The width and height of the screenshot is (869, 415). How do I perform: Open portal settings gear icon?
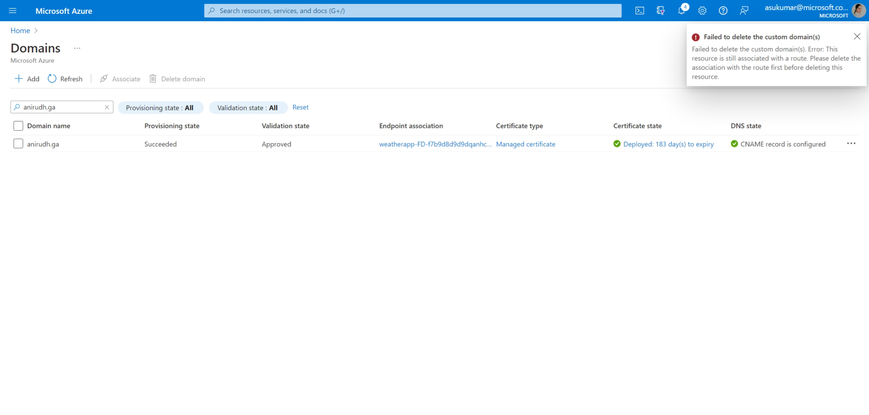[x=702, y=11]
